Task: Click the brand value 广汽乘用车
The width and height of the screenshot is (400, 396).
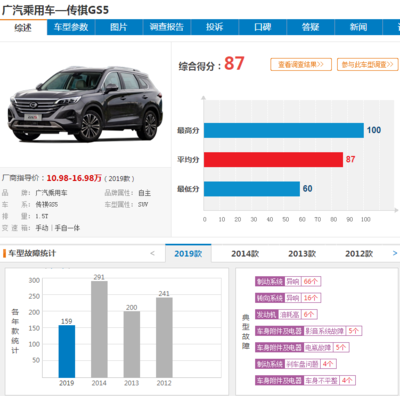Action: coord(51,193)
